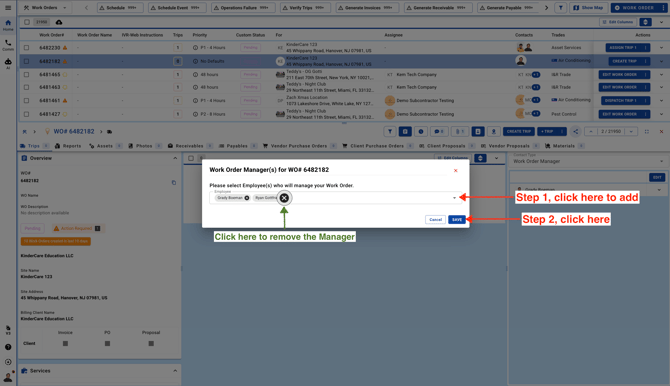
Task: Switch to the Vendor Purchase Orders tab
Action: coord(299,146)
